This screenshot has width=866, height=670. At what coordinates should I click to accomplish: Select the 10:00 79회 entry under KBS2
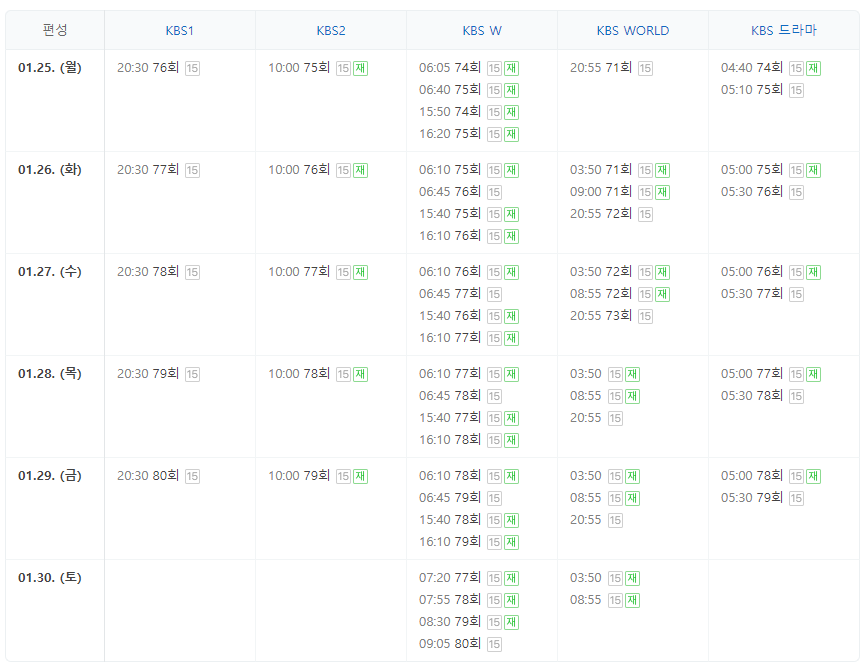(299, 476)
